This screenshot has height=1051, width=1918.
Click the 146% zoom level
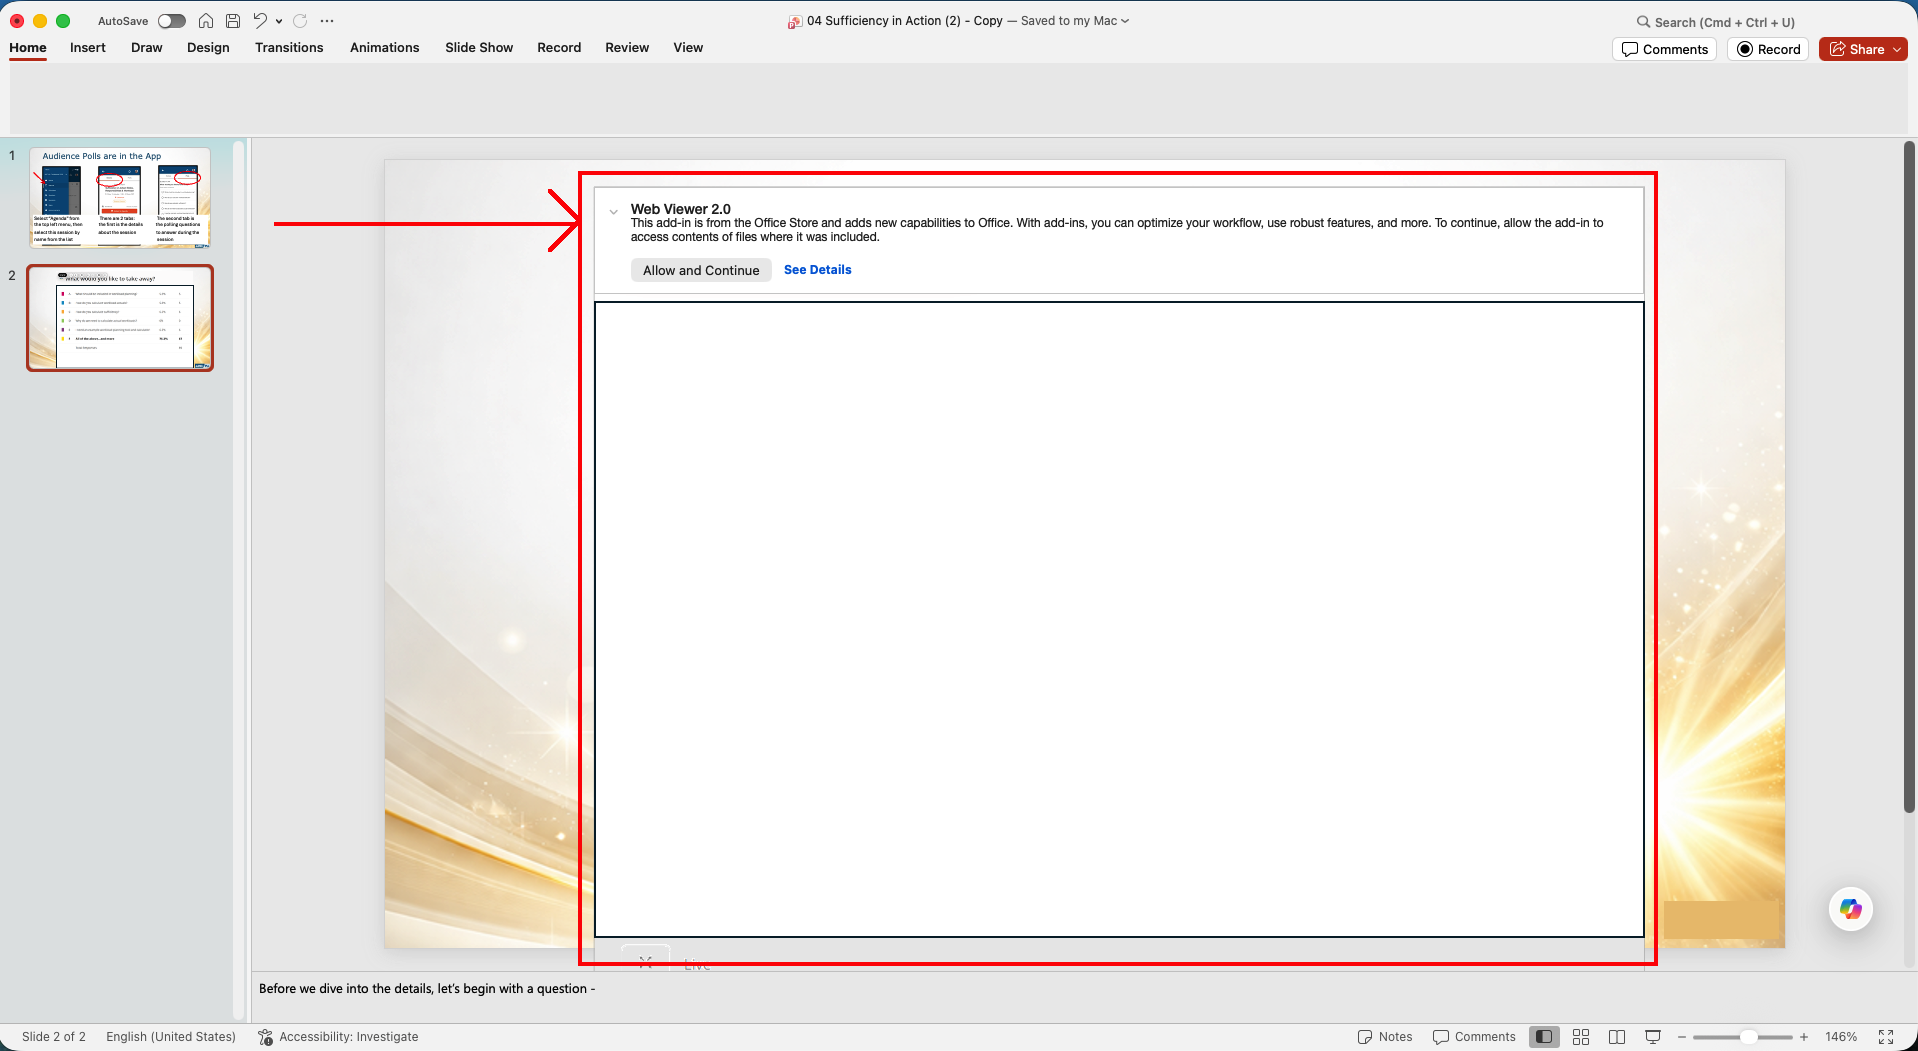point(1841,1037)
